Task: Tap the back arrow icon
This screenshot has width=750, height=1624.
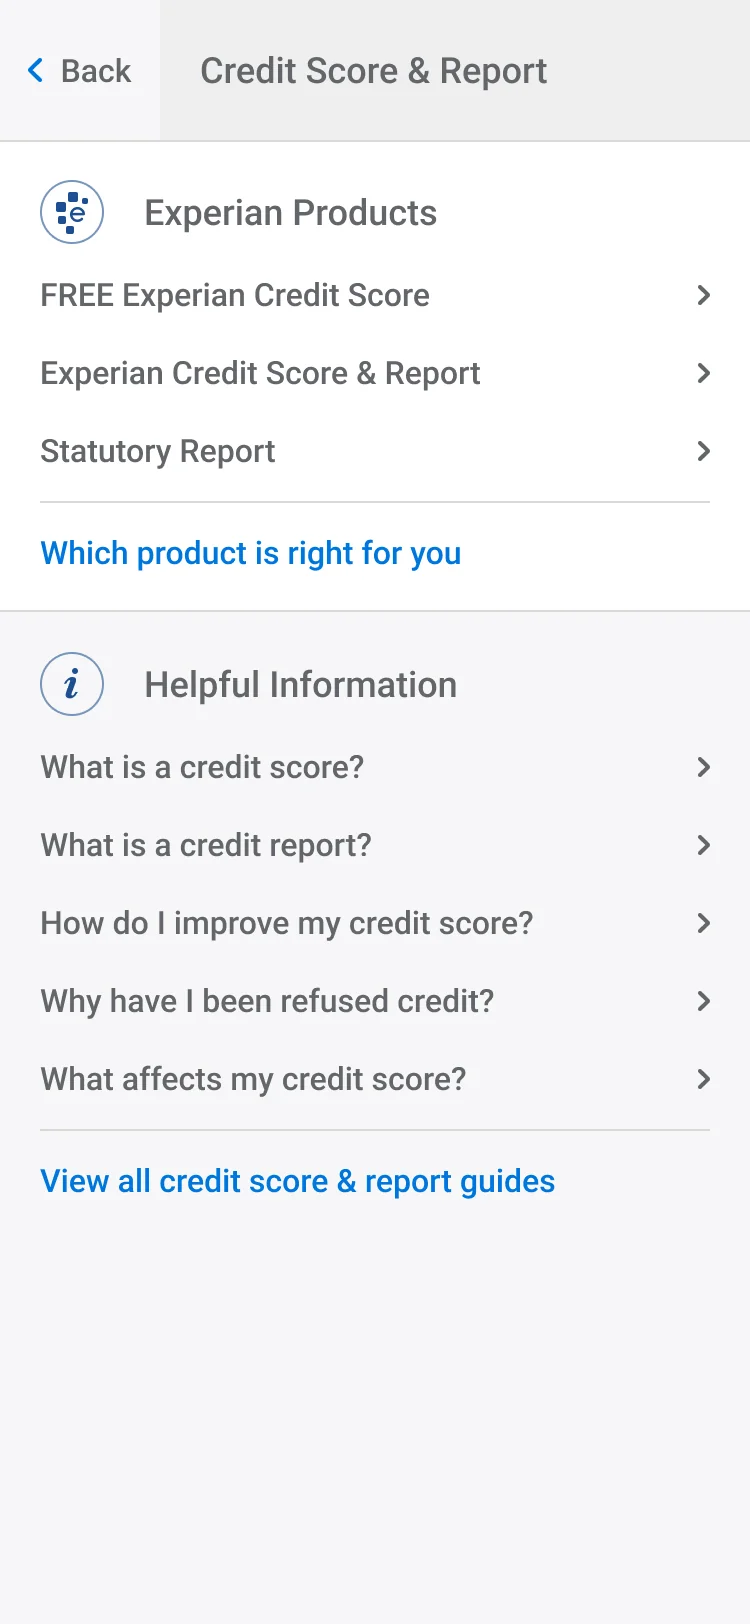Action: (x=36, y=70)
